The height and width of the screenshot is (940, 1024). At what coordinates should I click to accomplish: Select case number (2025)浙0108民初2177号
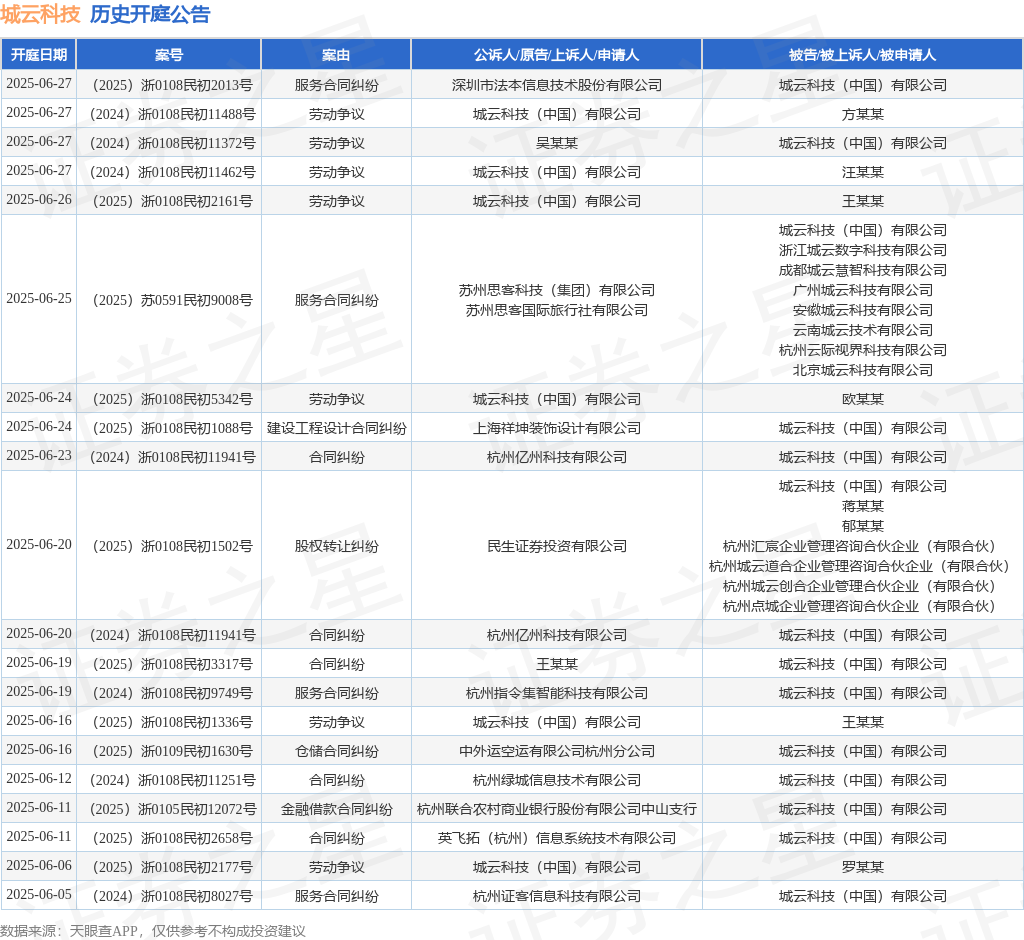coord(168,867)
